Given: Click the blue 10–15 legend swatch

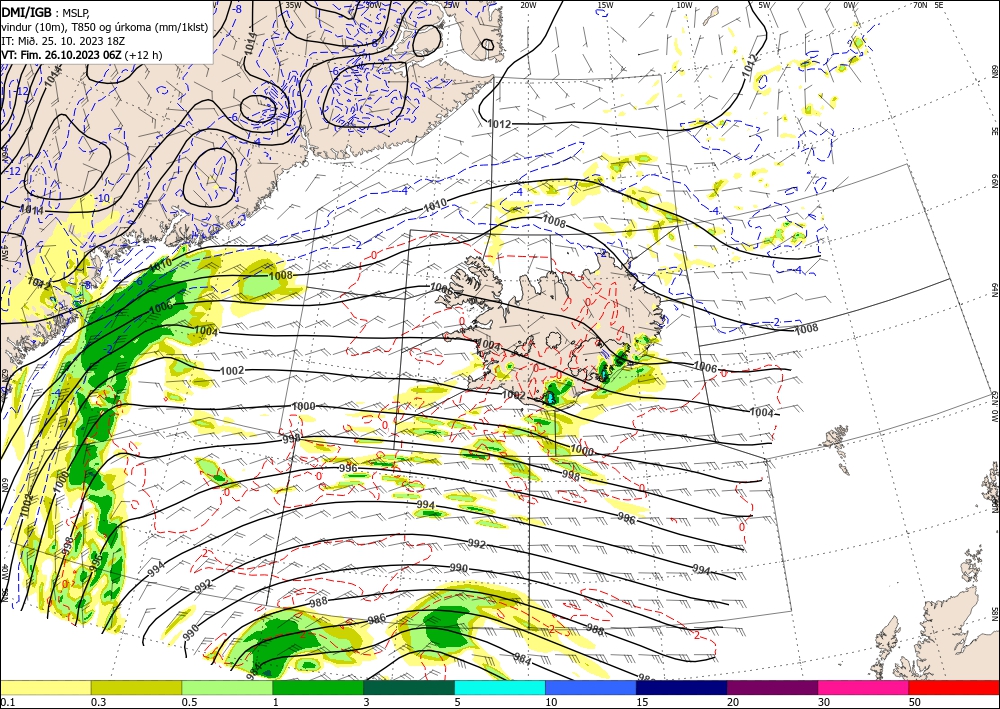Looking at the screenshot, I should (x=591, y=687).
